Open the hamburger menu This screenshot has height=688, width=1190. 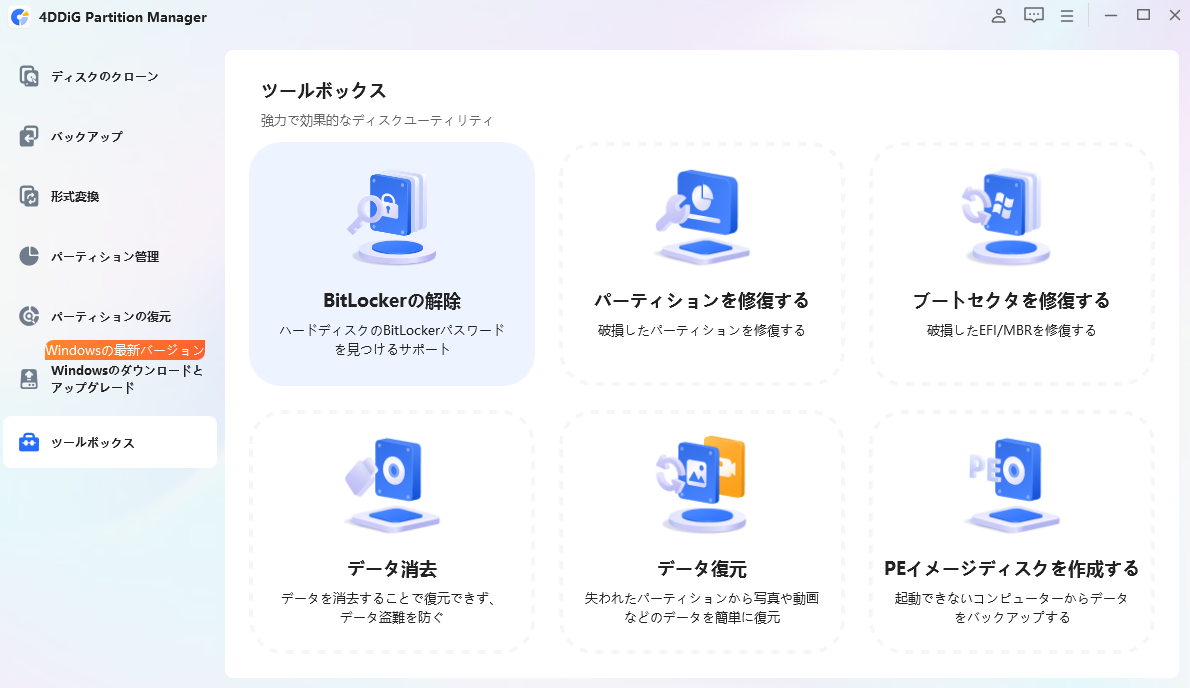[1066, 16]
